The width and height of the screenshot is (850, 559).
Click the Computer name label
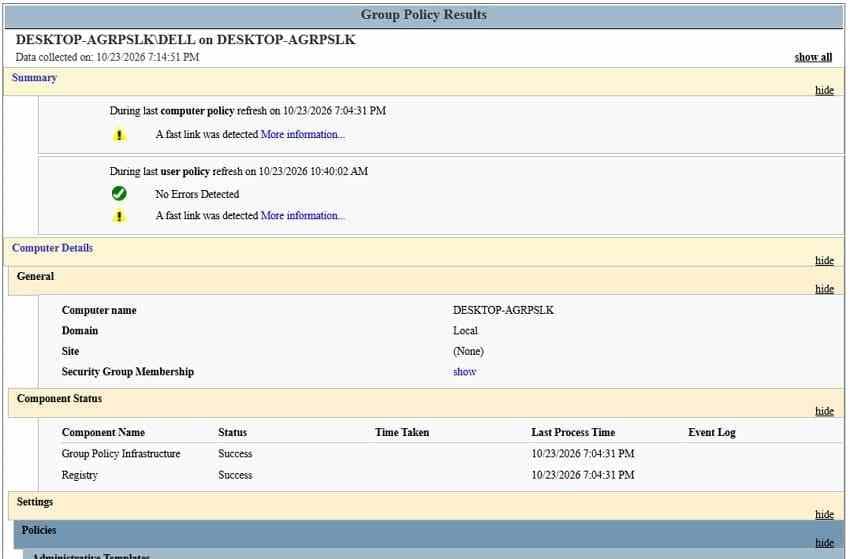pyautogui.click(x=99, y=311)
